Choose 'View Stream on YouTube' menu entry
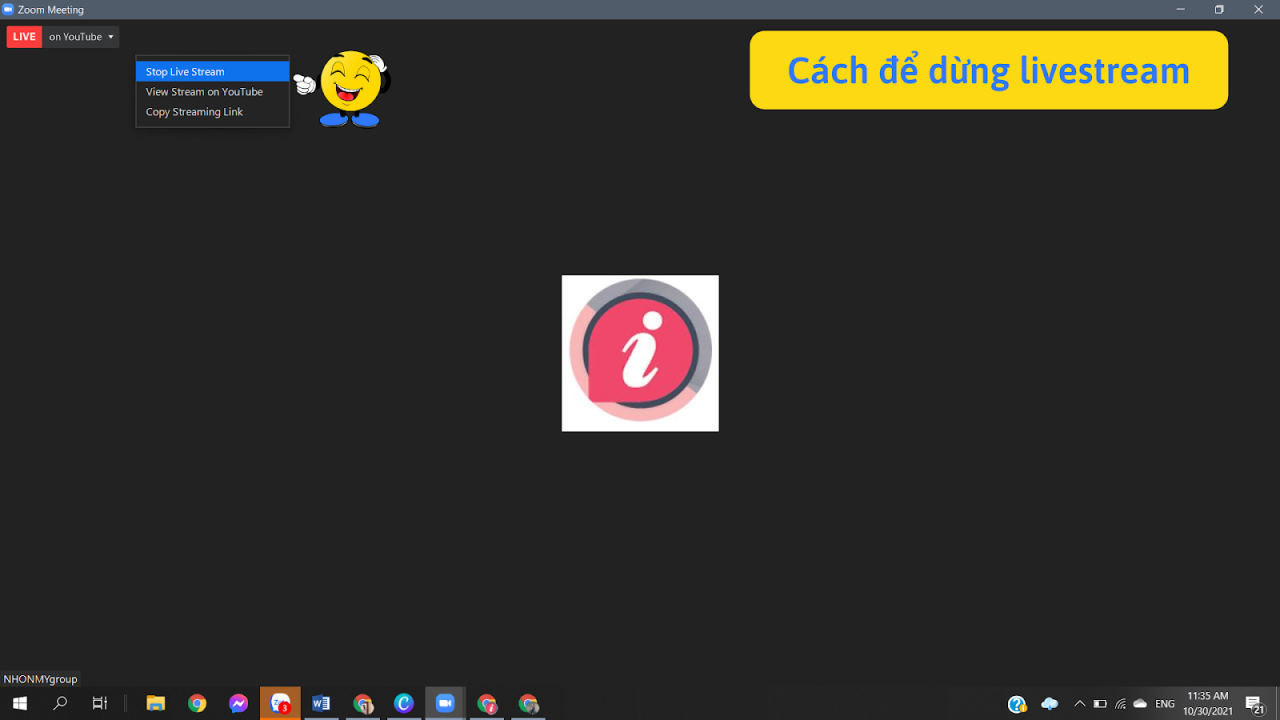 coord(204,91)
